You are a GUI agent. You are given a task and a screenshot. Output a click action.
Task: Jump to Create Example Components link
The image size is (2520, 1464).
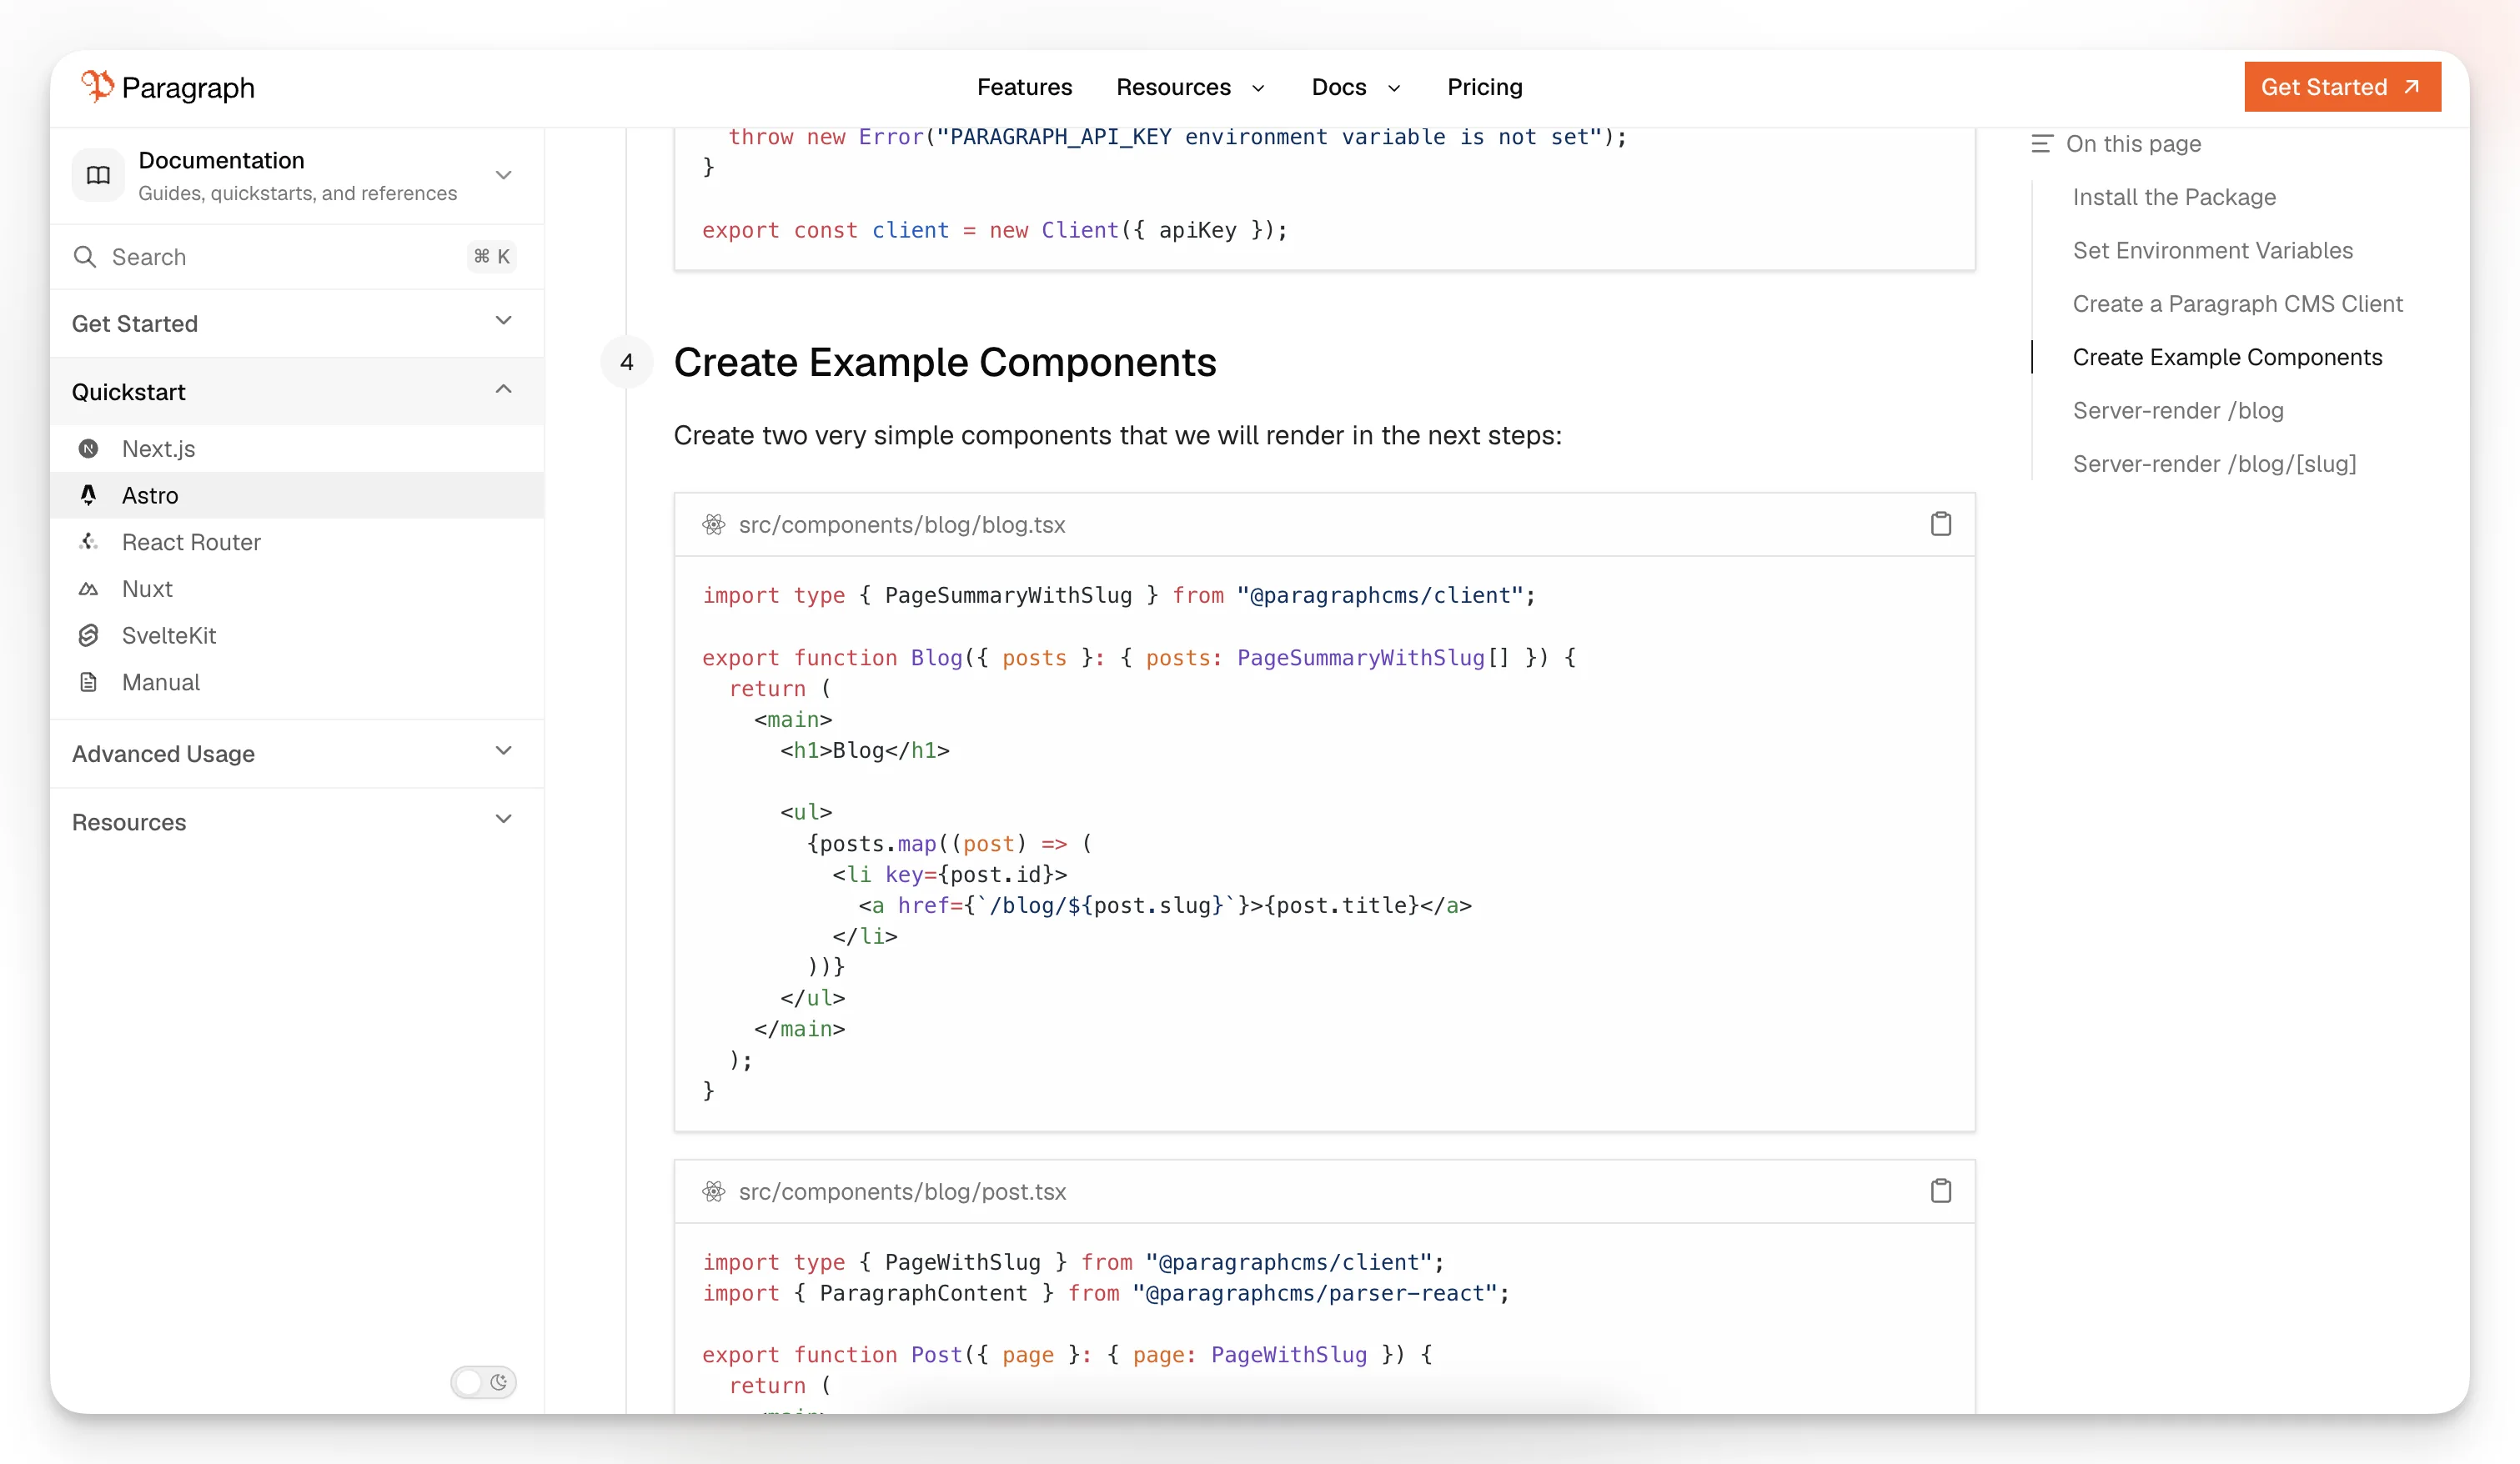[x=2227, y=357]
